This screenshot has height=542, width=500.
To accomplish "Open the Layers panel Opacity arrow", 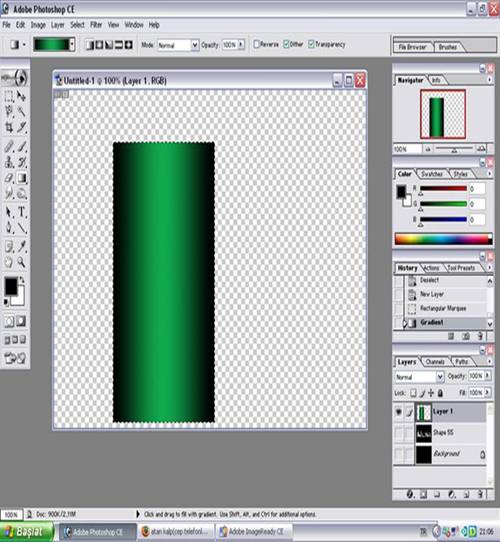I will point(488,375).
